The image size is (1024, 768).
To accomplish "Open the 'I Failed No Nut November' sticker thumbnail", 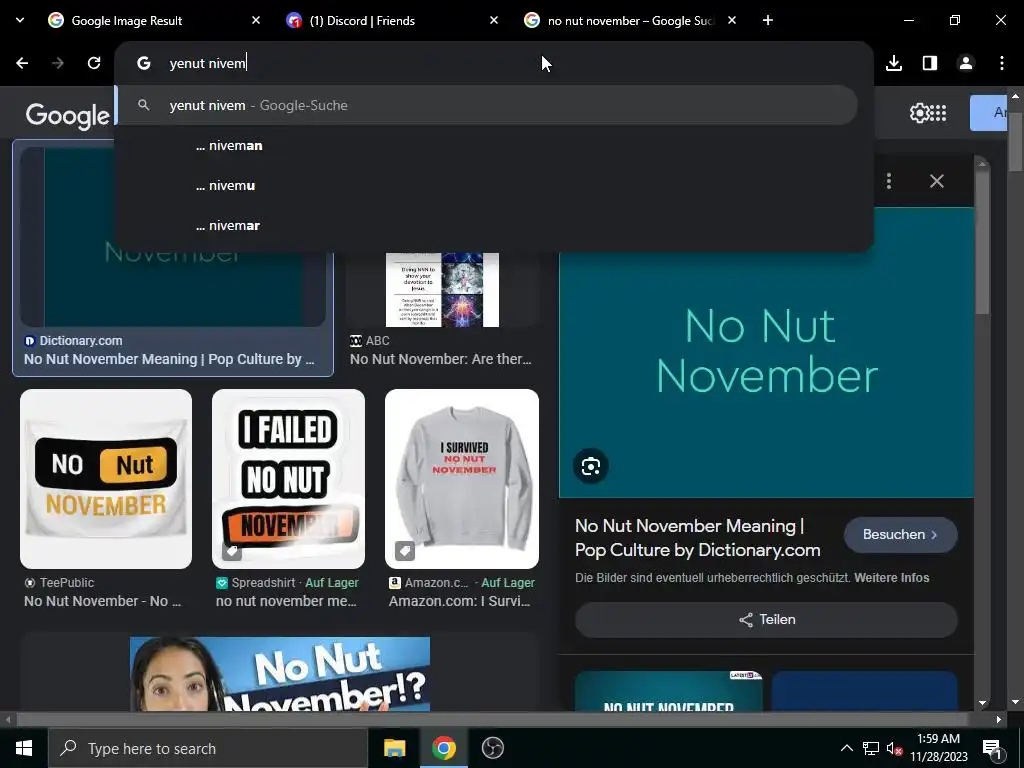I will click(289, 479).
